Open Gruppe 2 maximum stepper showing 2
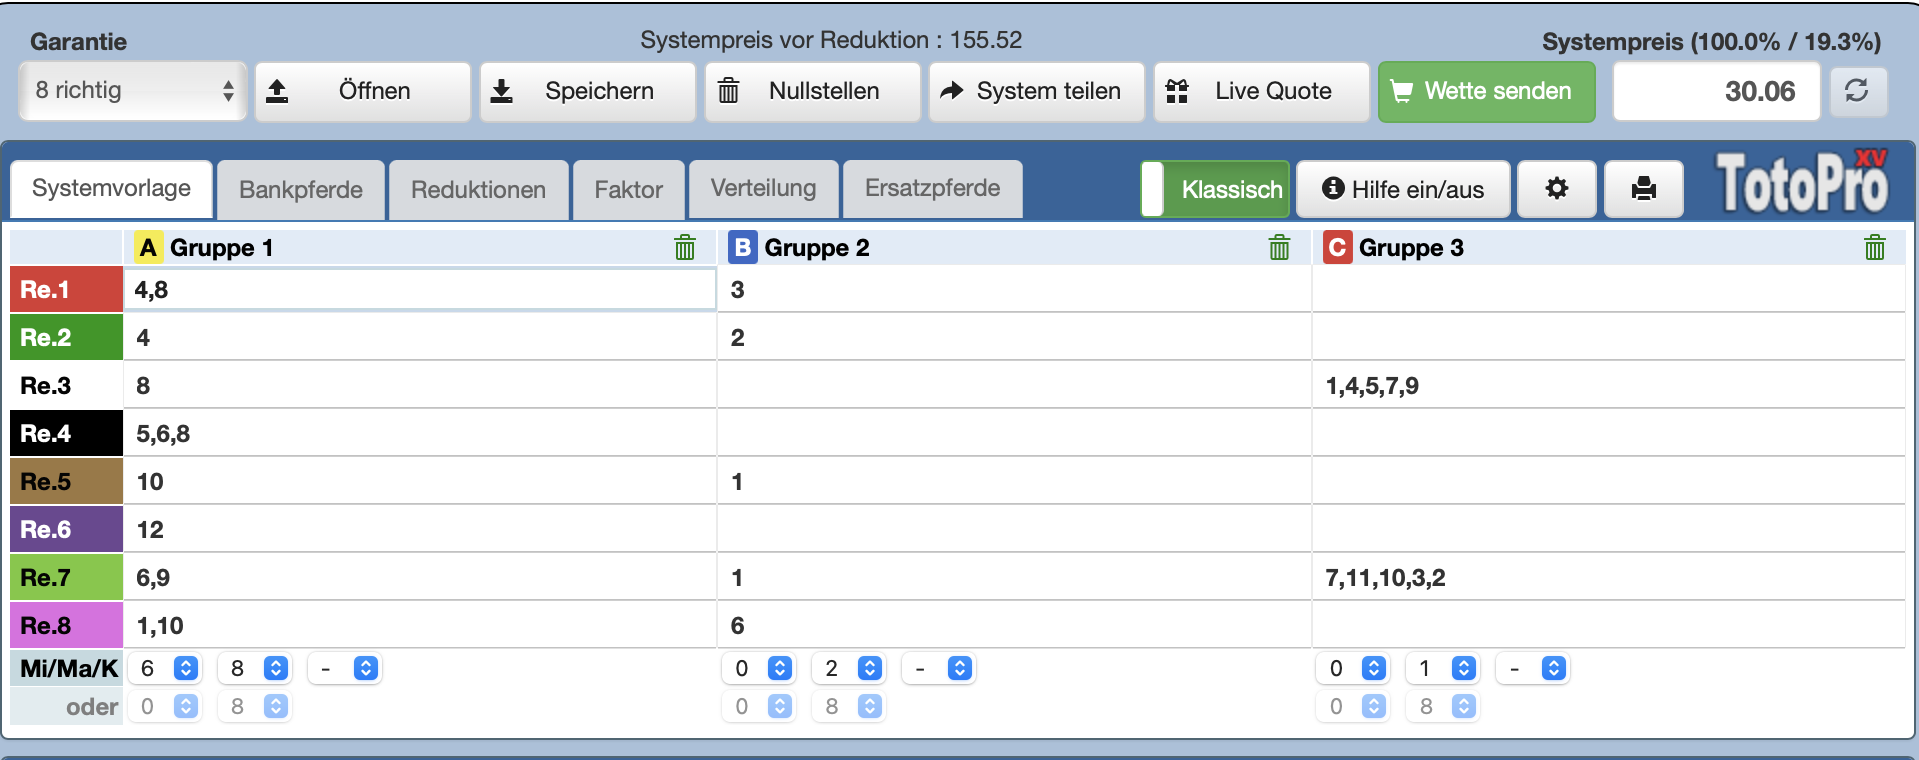 (849, 668)
